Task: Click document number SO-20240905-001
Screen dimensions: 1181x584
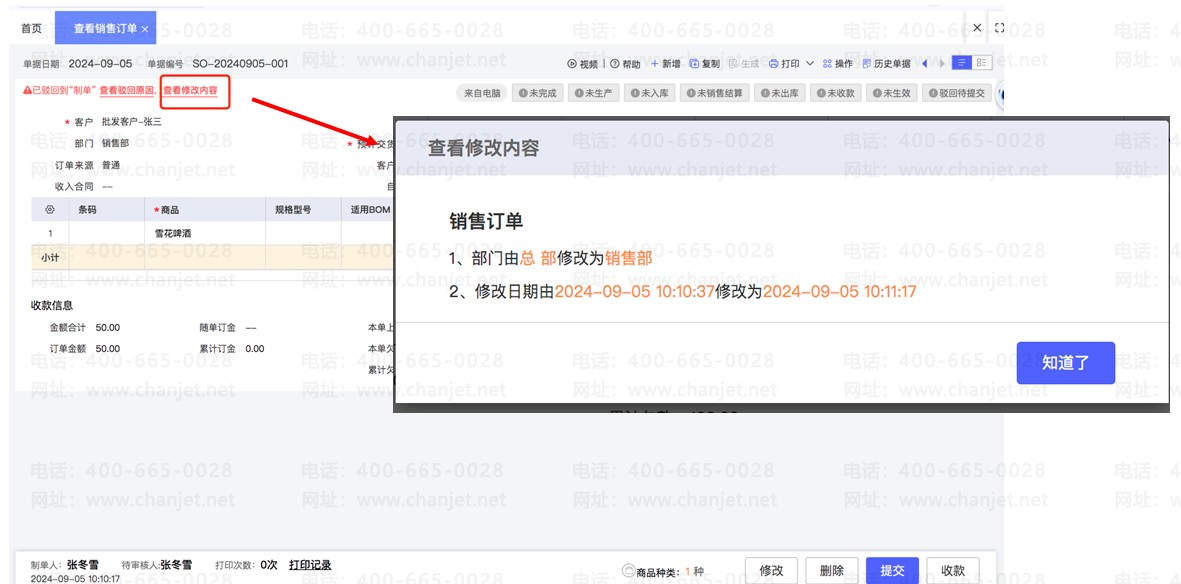Action: click(x=240, y=63)
